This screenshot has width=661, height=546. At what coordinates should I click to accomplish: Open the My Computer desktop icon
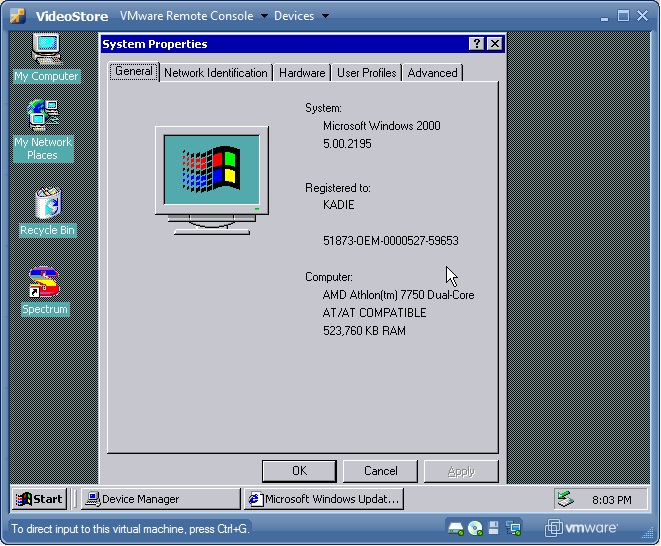pyautogui.click(x=46, y=58)
